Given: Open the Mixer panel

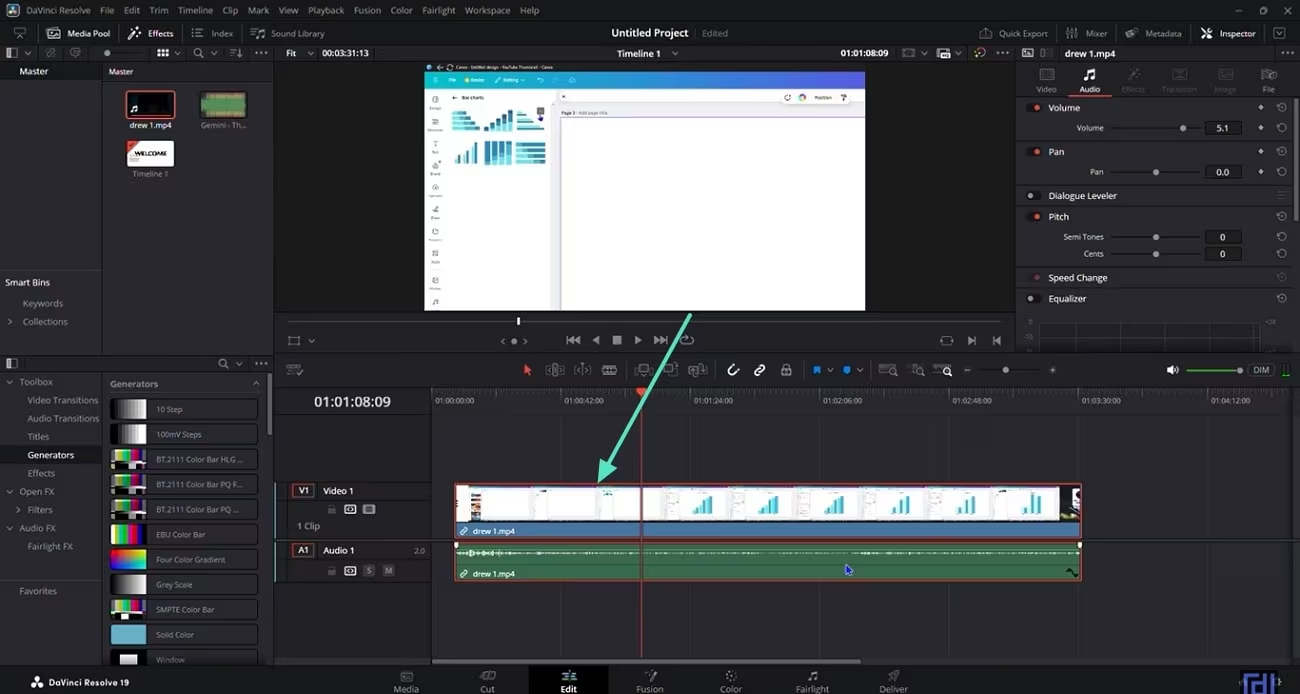Looking at the screenshot, I should coord(1086,33).
